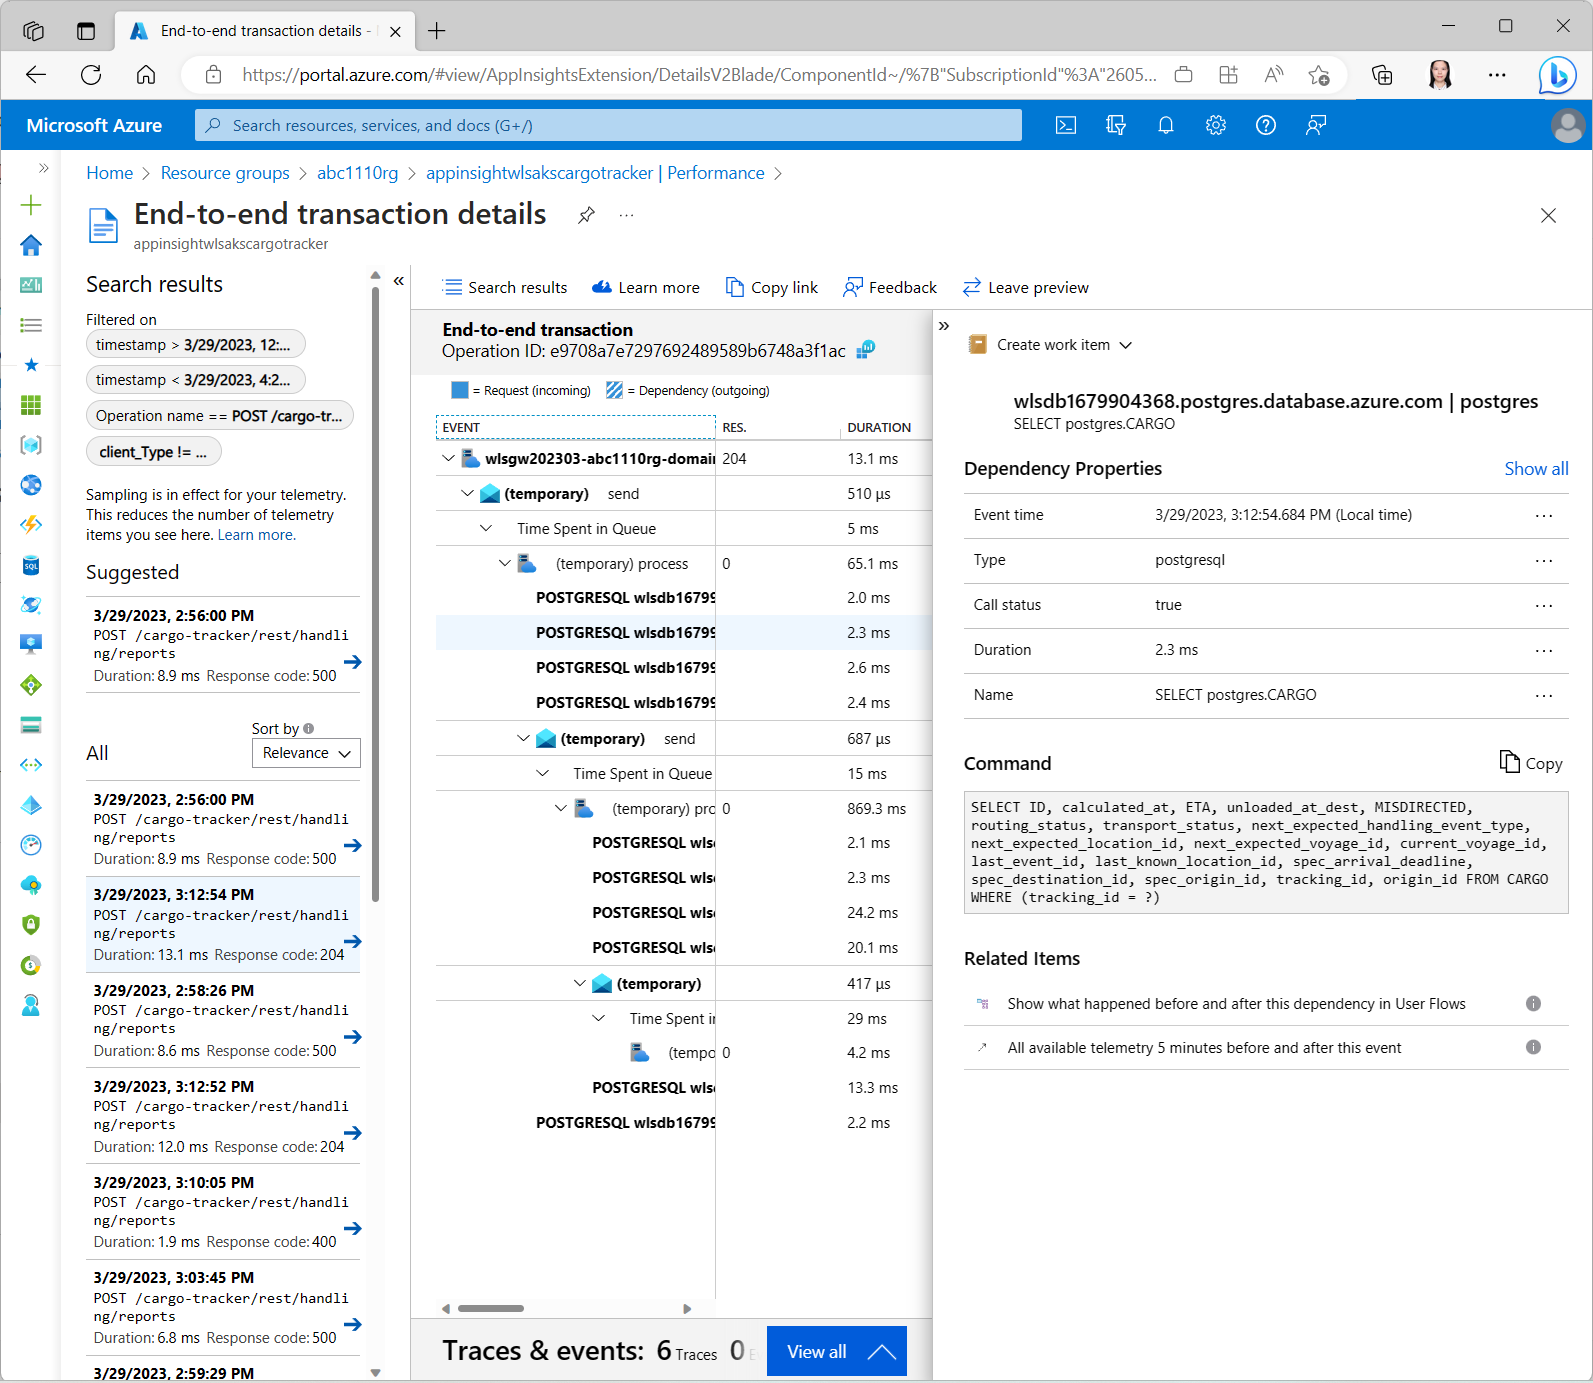The image size is (1593, 1383).
Task: Click Feedback toolbar item
Action: click(890, 288)
